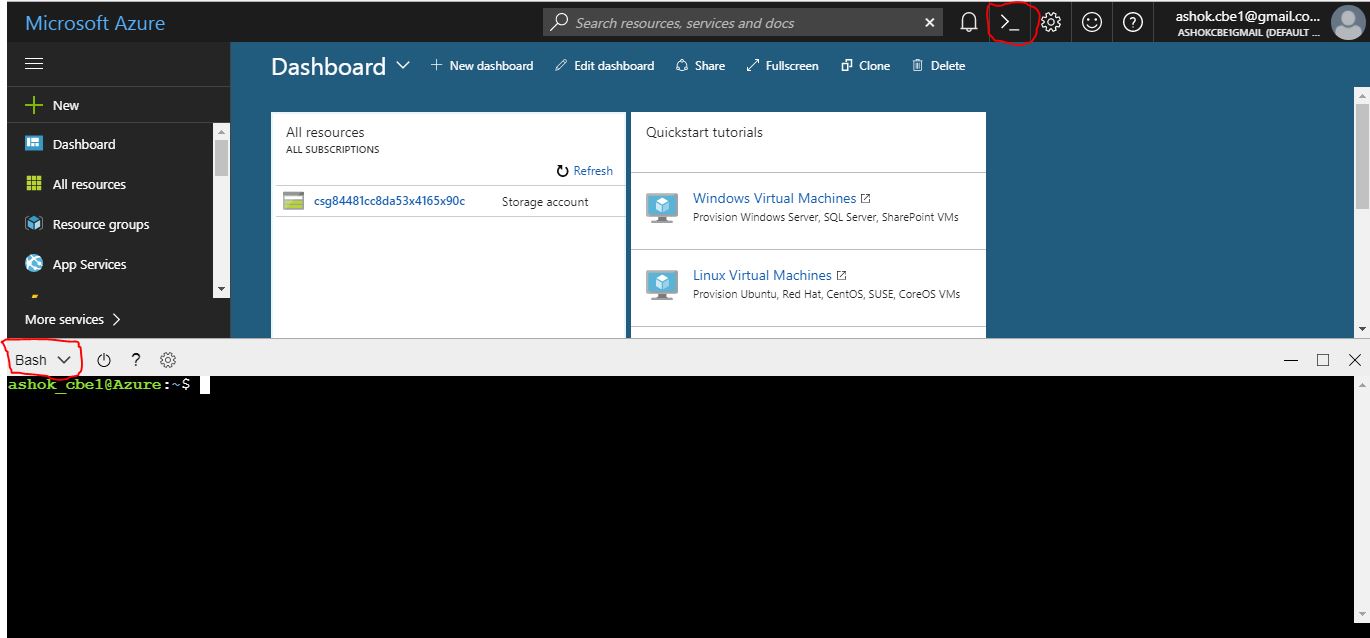Click inside the search resources field
The height and width of the screenshot is (638, 1370).
(x=740, y=21)
